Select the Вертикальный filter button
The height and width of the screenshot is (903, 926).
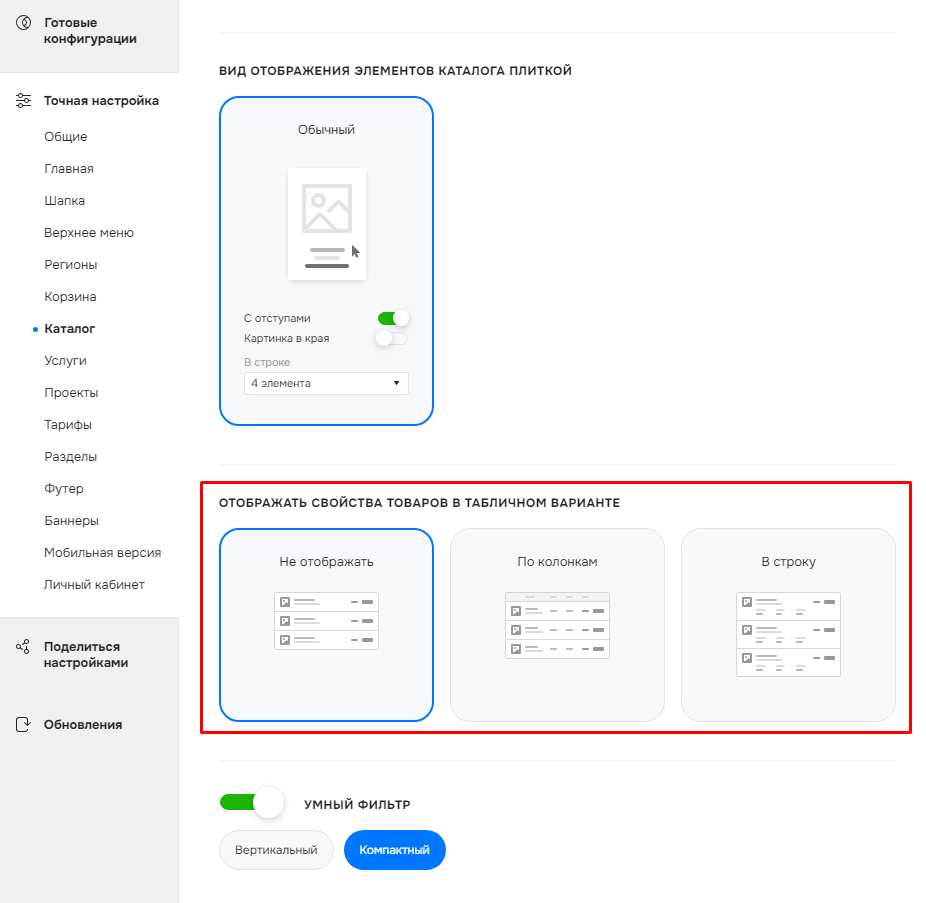tap(276, 850)
